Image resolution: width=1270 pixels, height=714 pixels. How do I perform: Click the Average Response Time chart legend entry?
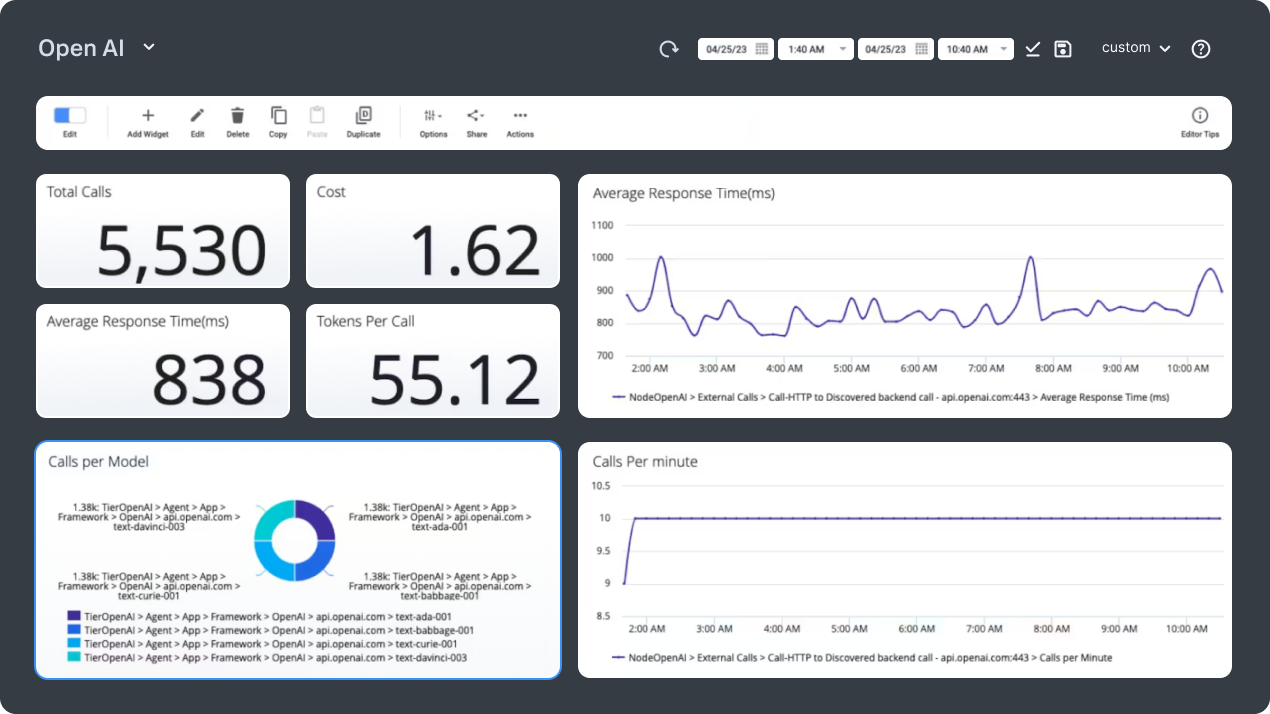(890, 397)
